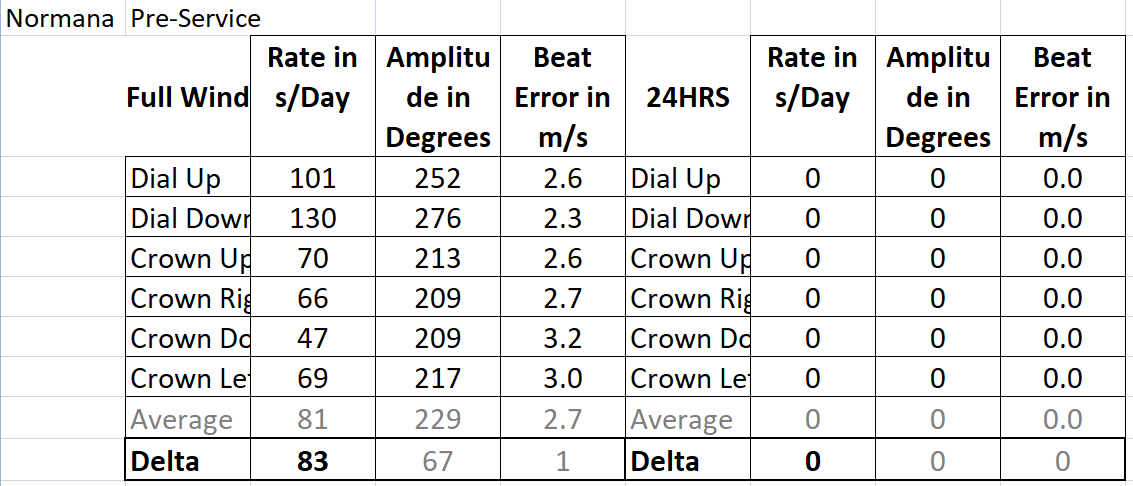This screenshot has width=1133, height=486.
Task: Click the Full Wind Amplitude header
Action: tap(437, 98)
